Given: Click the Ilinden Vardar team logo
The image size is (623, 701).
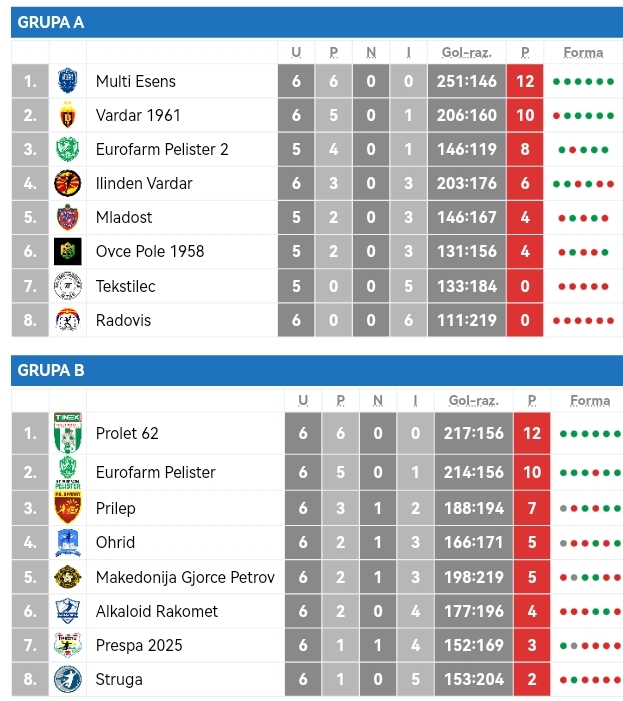Looking at the screenshot, I should 67,183.
